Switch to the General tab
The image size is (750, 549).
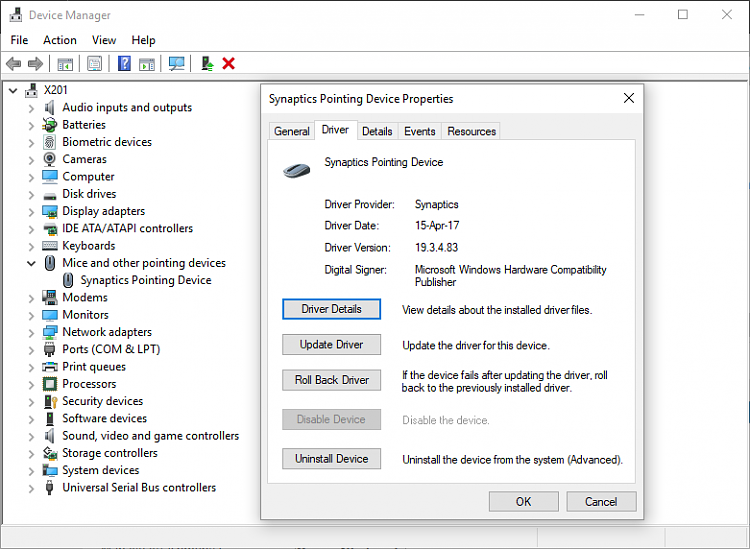tap(292, 132)
